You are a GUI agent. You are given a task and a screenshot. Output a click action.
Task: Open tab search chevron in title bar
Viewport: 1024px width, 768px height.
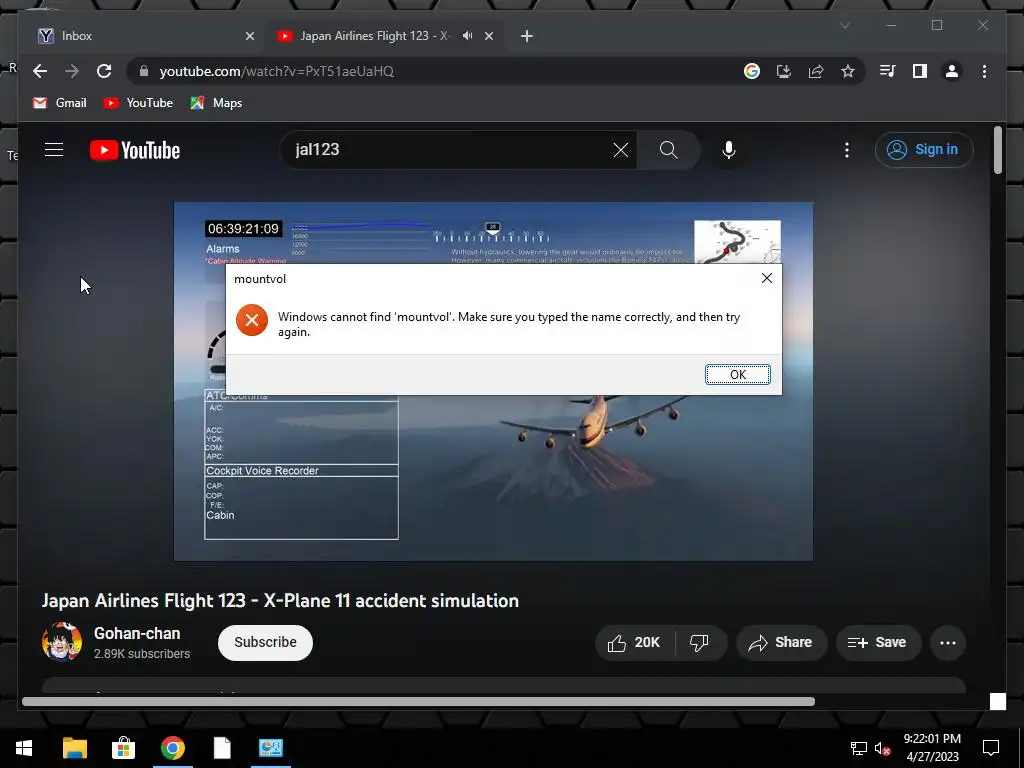(844, 25)
